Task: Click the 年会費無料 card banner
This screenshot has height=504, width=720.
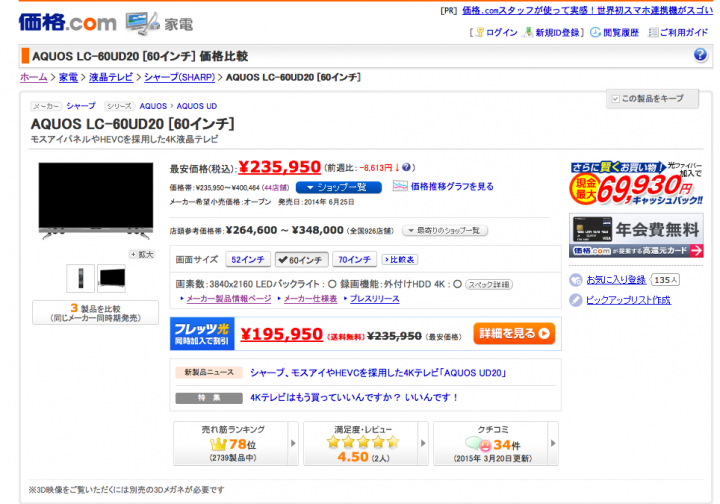Action: 636,235
